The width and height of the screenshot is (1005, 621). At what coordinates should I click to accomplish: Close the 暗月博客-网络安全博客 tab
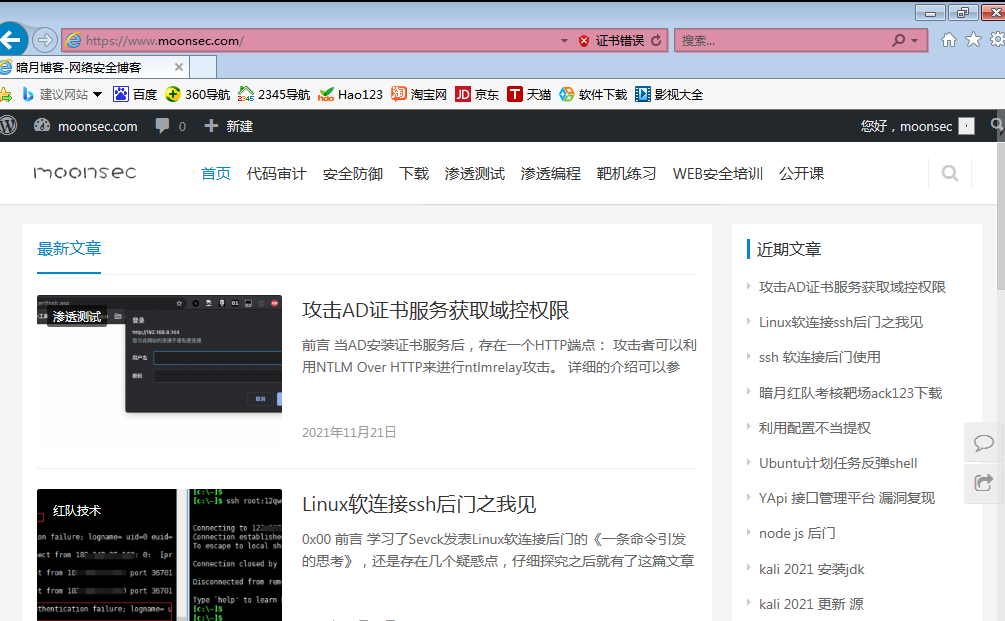[179, 67]
